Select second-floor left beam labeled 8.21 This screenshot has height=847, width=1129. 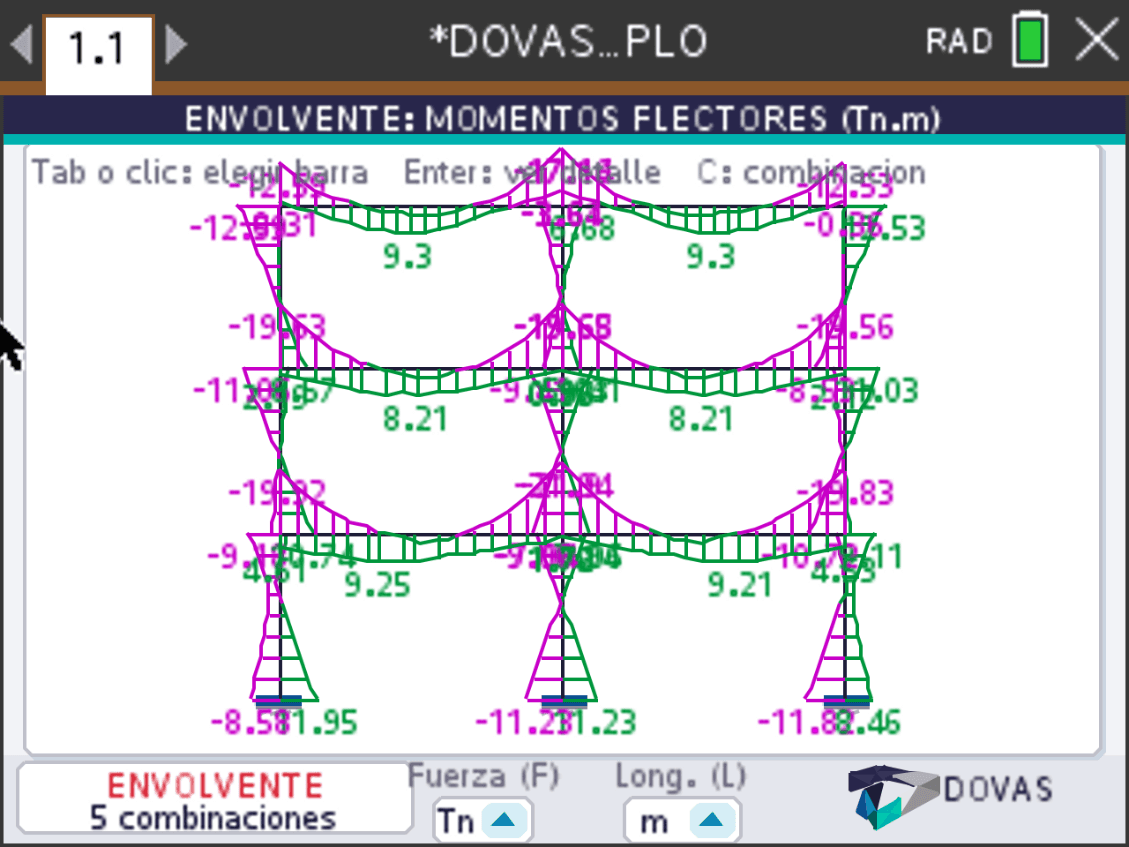click(421, 370)
